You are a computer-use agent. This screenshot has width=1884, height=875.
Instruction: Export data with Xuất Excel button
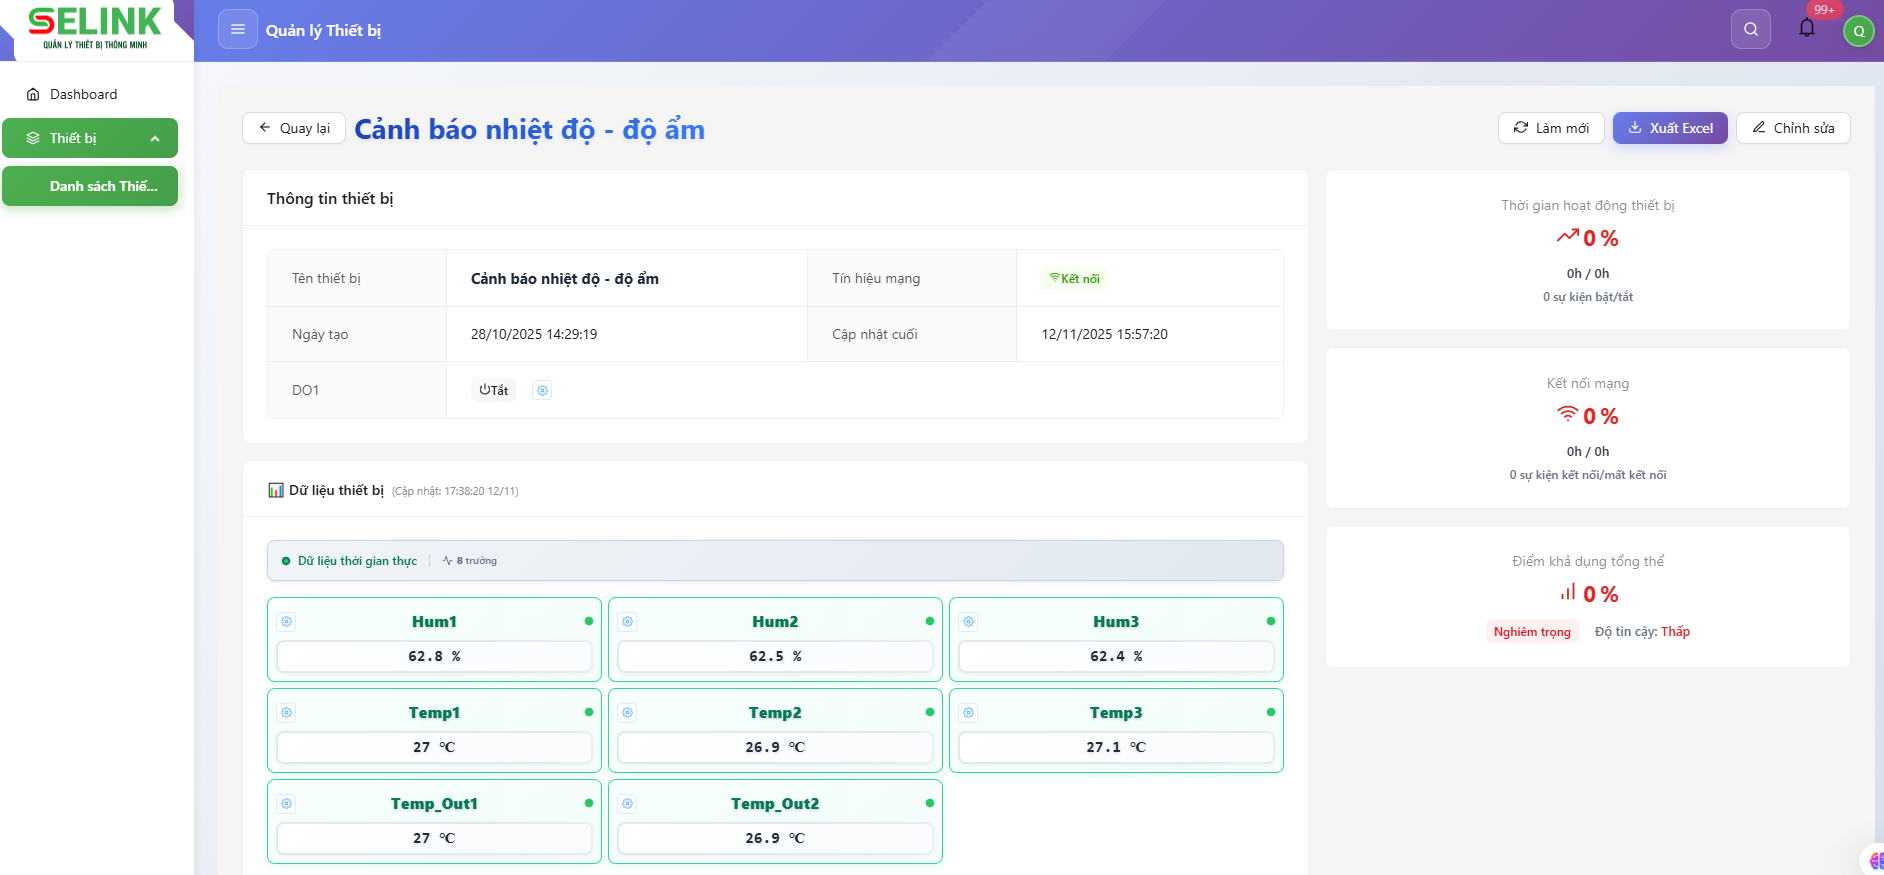coord(1670,128)
